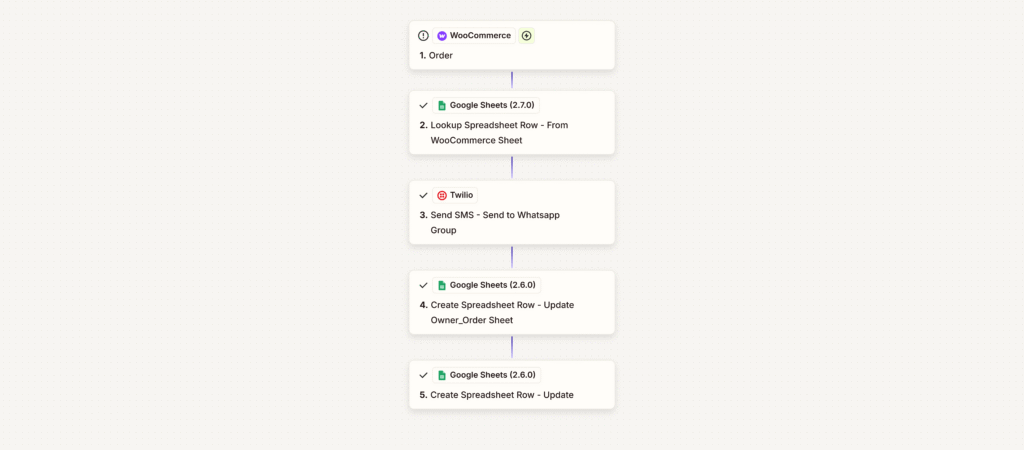Click connector line between steps 2 and 3
The width and height of the screenshot is (1024, 450).
(x=512, y=167)
